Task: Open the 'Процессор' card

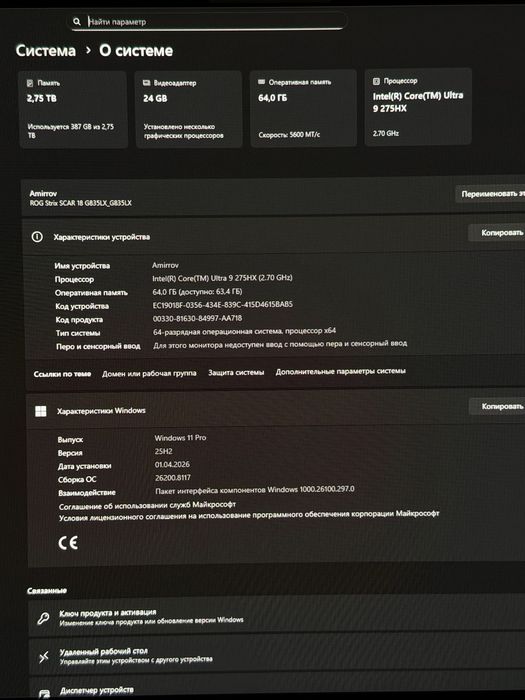Action: click(x=418, y=107)
